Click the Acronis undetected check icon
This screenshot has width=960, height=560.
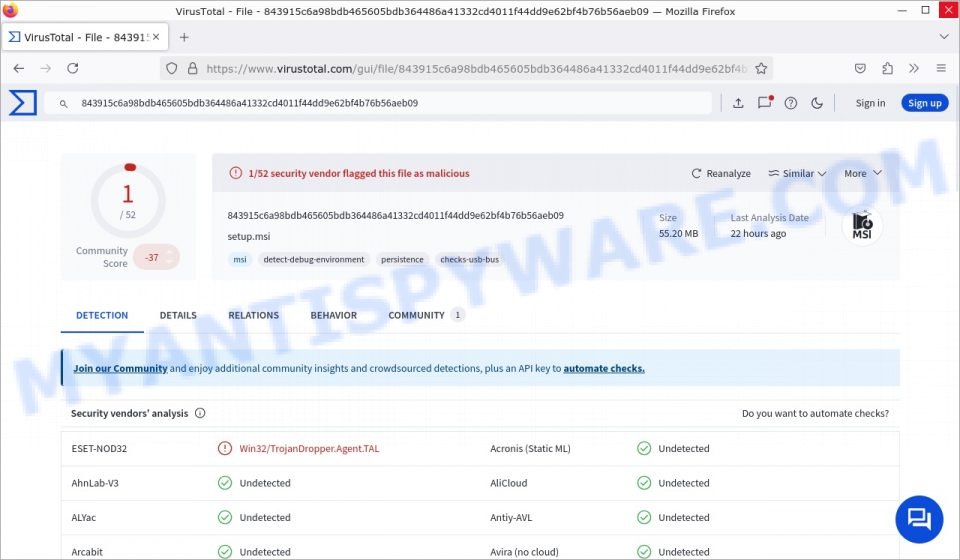click(x=644, y=449)
